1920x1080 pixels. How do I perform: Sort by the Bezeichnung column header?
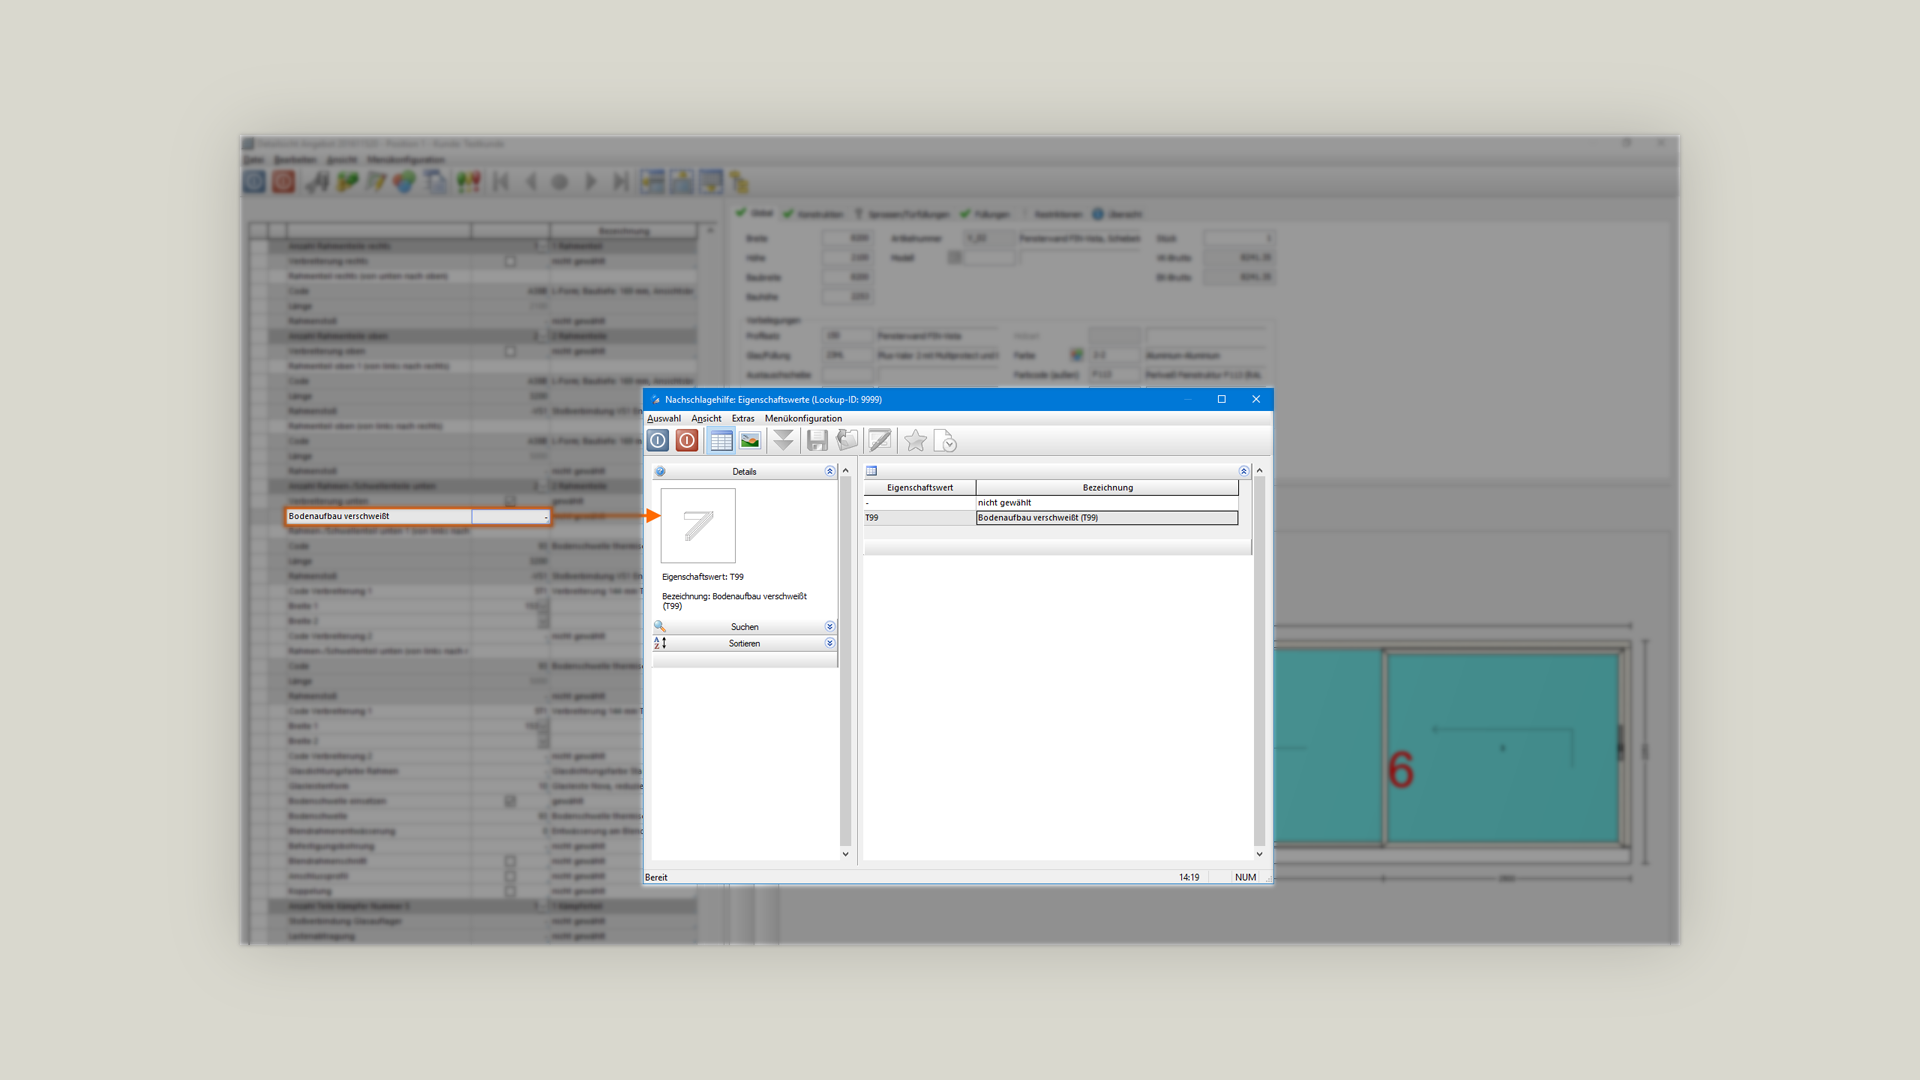coord(1107,488)
